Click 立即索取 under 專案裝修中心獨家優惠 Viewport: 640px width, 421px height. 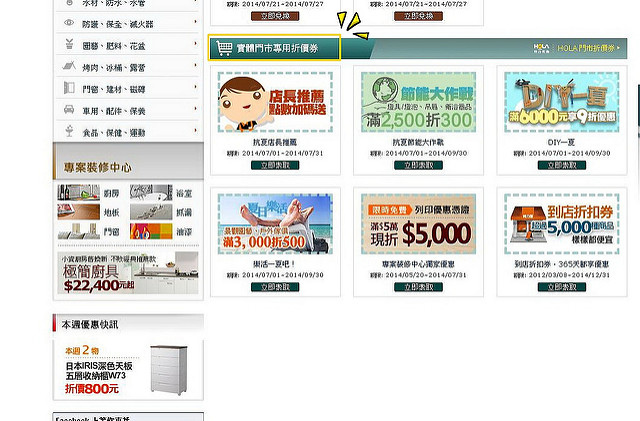point(418,287)
